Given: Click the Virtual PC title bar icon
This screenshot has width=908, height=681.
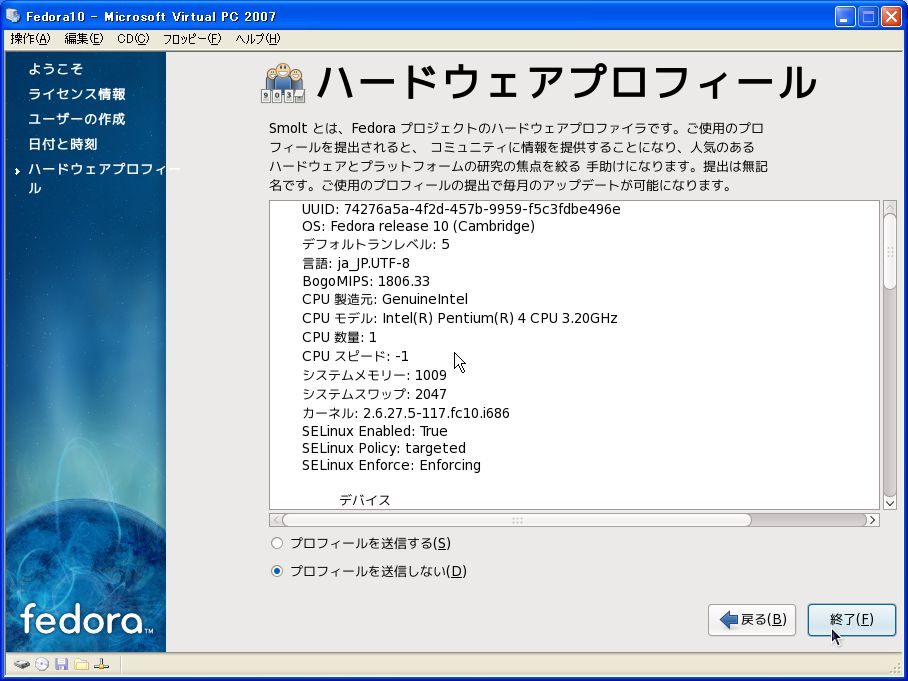Looking at the screenshot, I should (x=13, y=16).
